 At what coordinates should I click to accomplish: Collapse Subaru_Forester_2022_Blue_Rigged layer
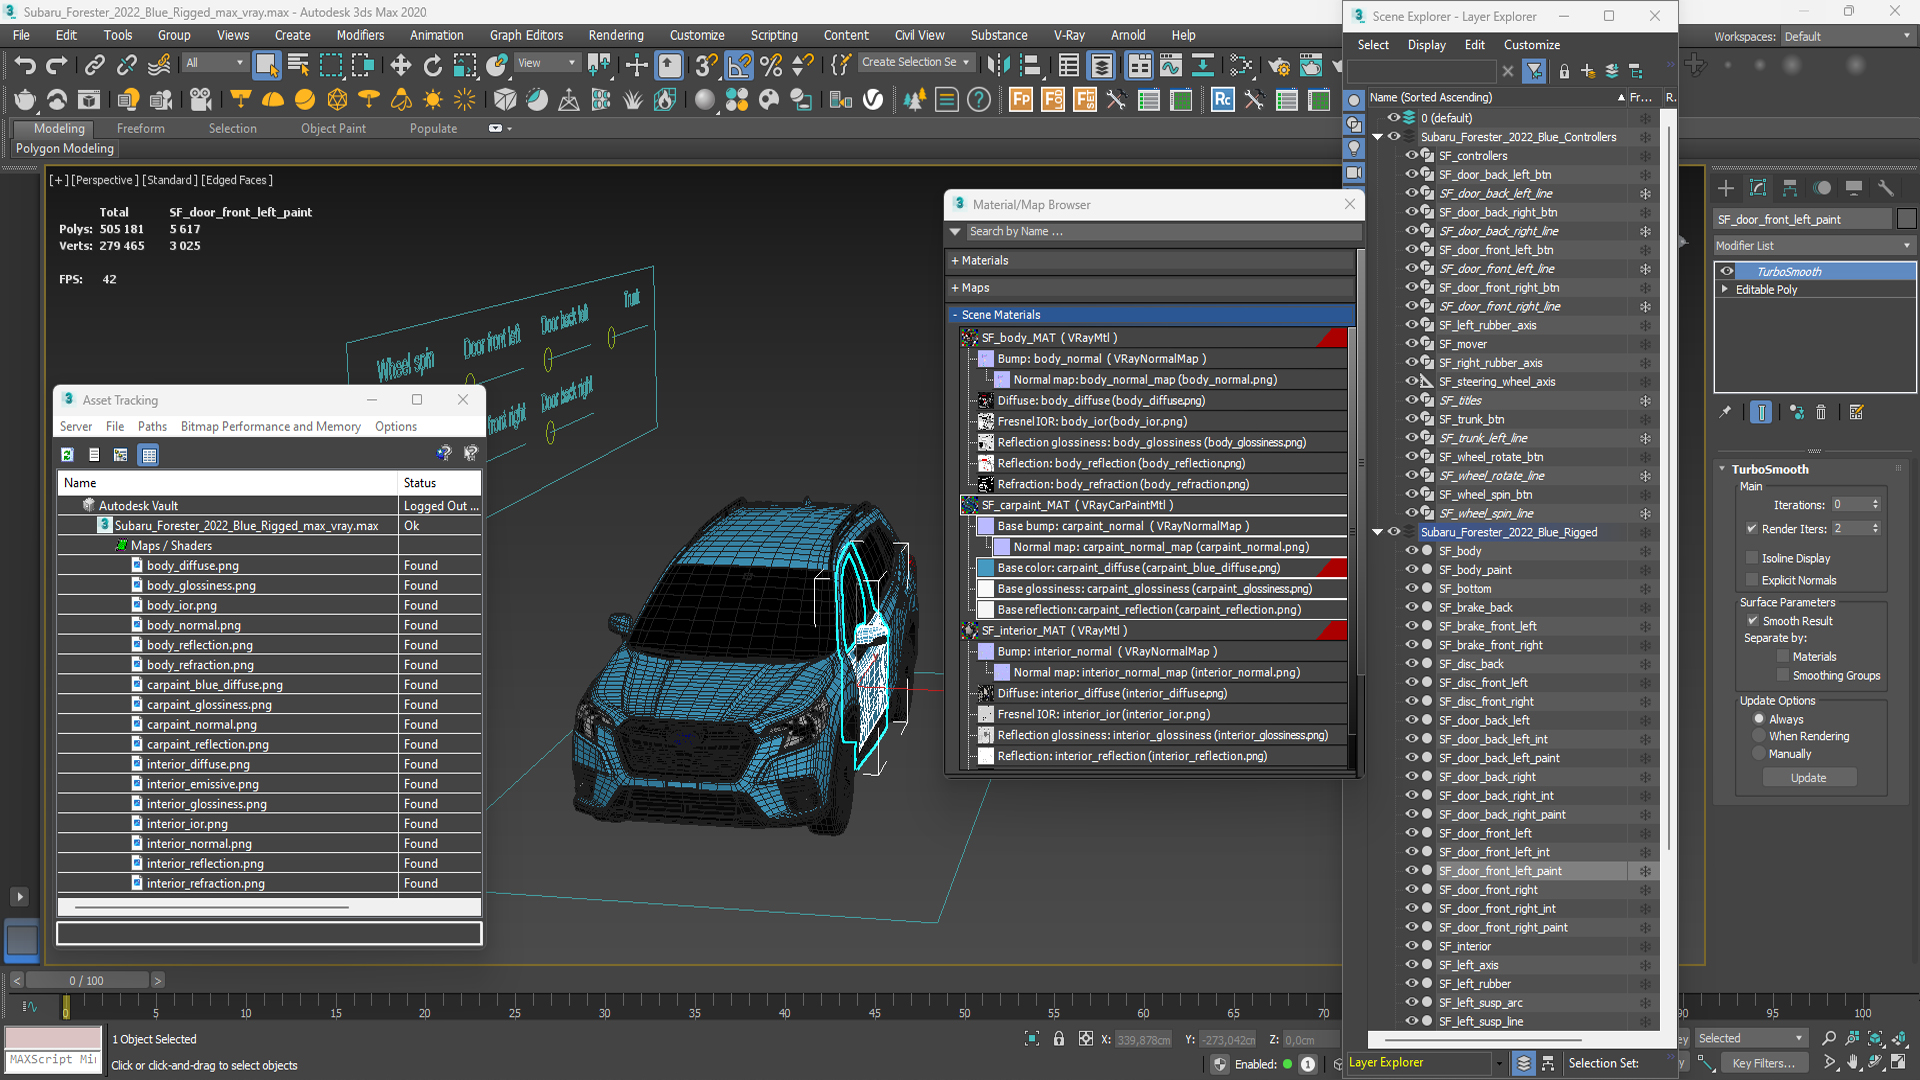point(1378,532)
